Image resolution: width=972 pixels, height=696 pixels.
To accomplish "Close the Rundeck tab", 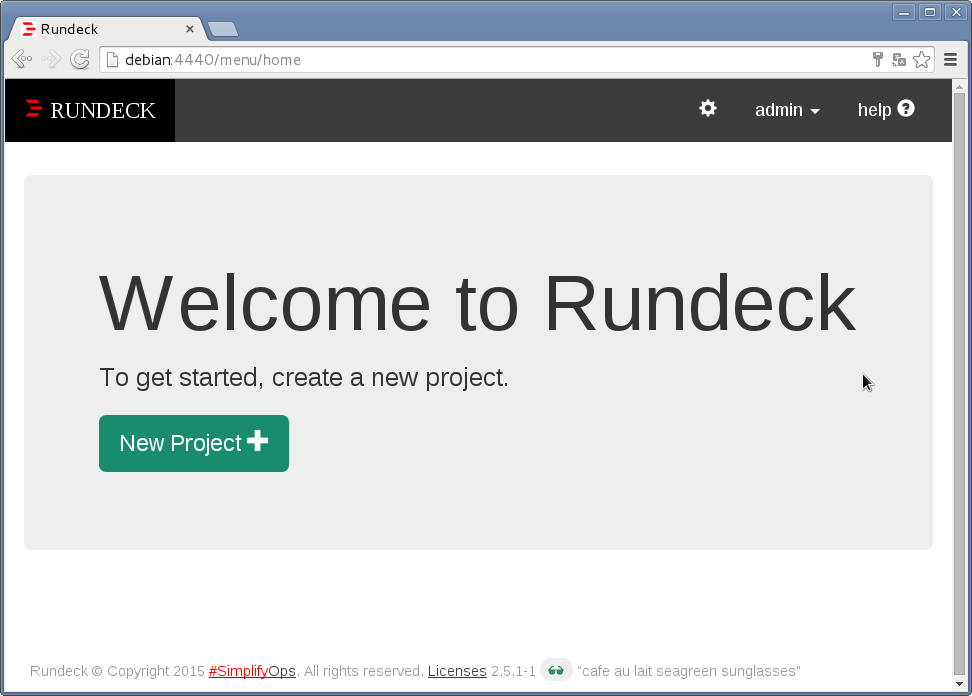I will click(190, 29).
